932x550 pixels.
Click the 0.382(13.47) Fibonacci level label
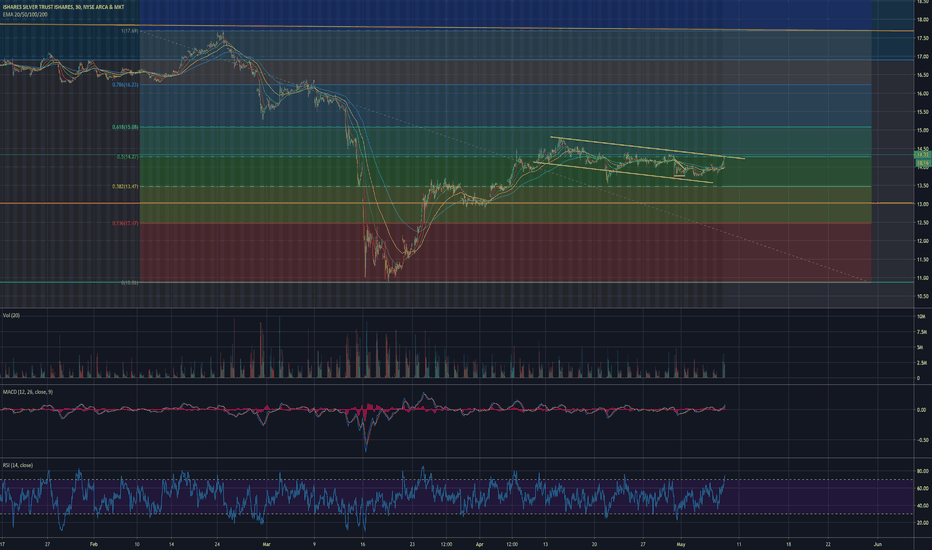coord(125,186)
